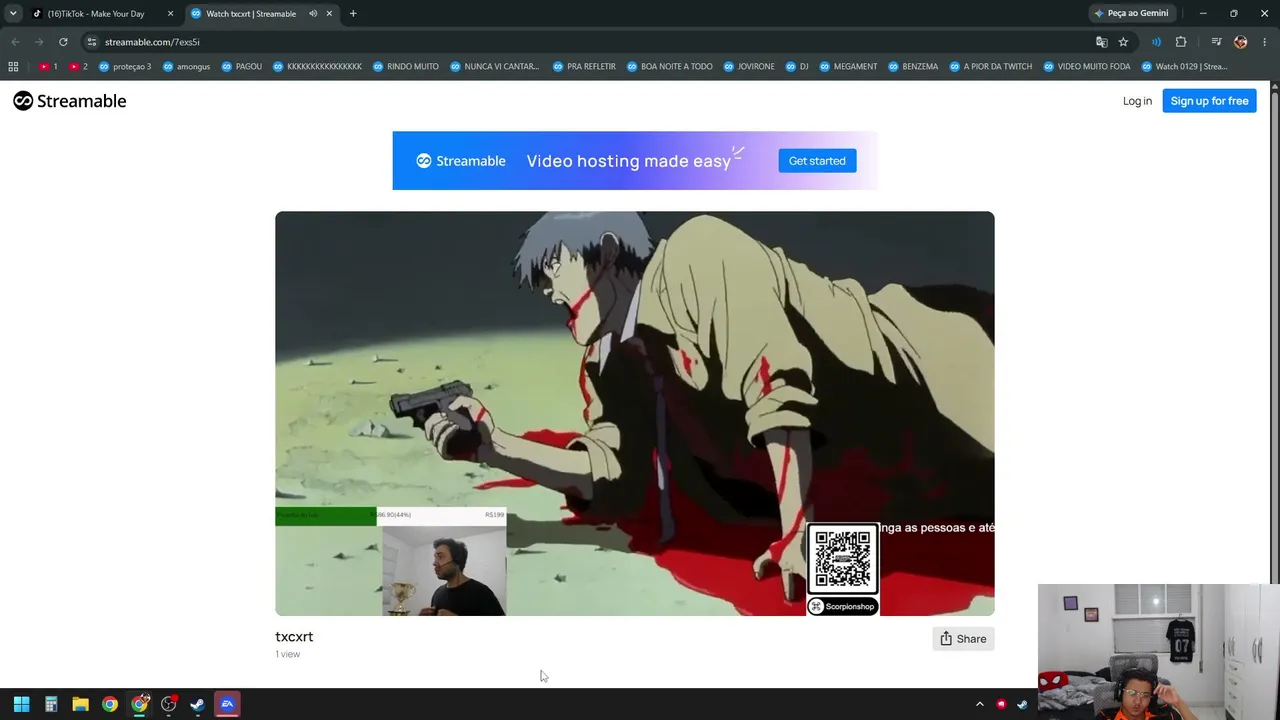Launch Calculator from the taskbar
The width and height of the screenshot is (1280, 720).
[x=51, y=704]
